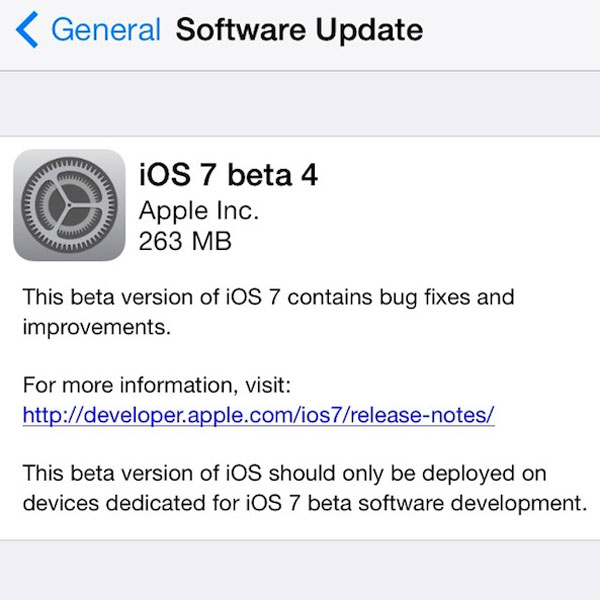Go back via the General label
This screenshot has height=600, width=600.
[105, 30]
